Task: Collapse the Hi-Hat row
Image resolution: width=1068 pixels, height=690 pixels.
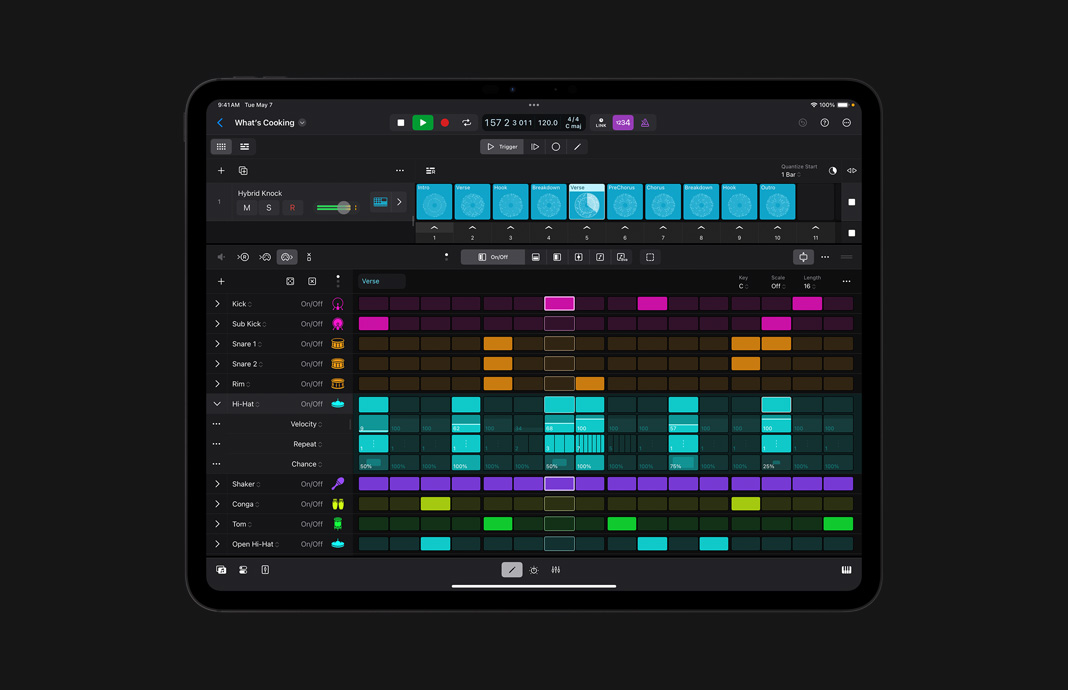Action: coord(218,403)
